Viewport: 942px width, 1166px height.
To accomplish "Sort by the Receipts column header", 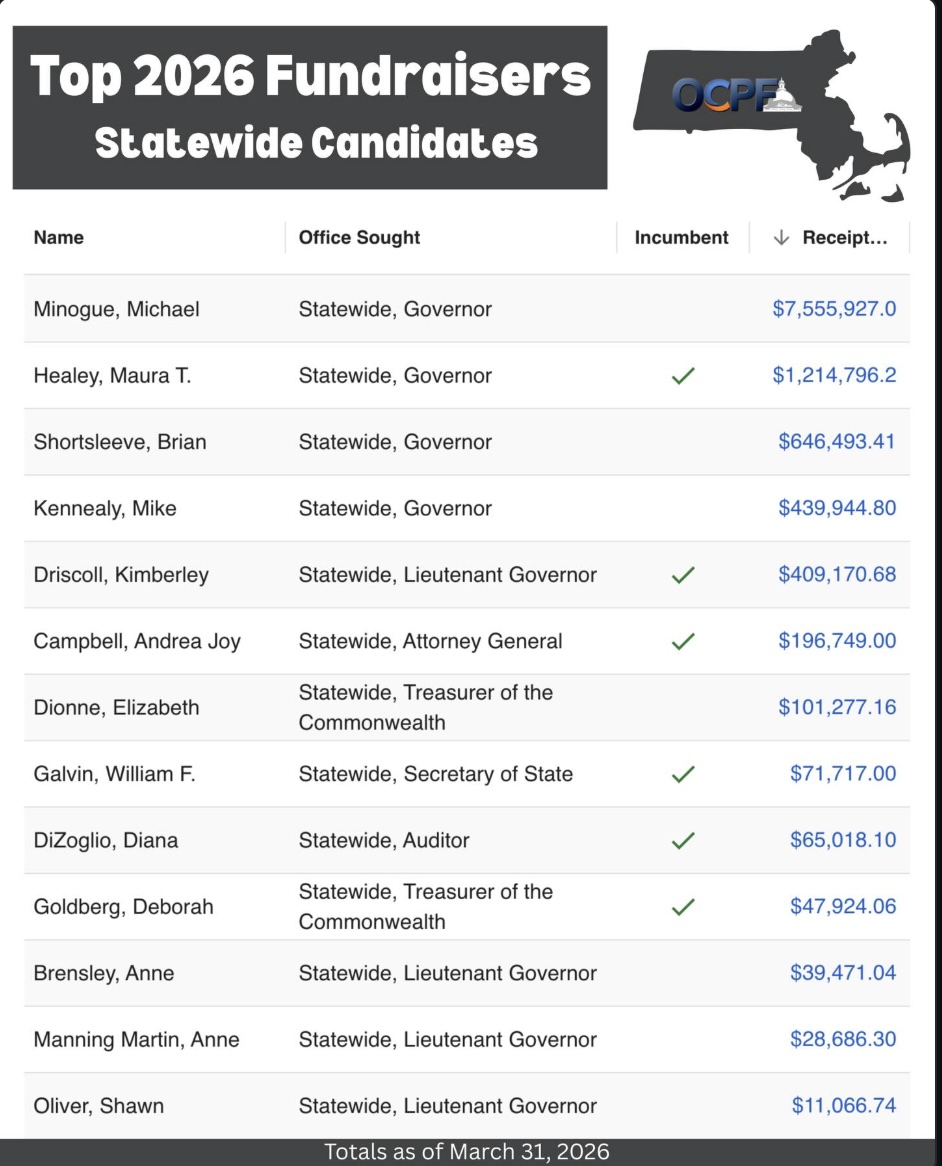I will 845,238.
